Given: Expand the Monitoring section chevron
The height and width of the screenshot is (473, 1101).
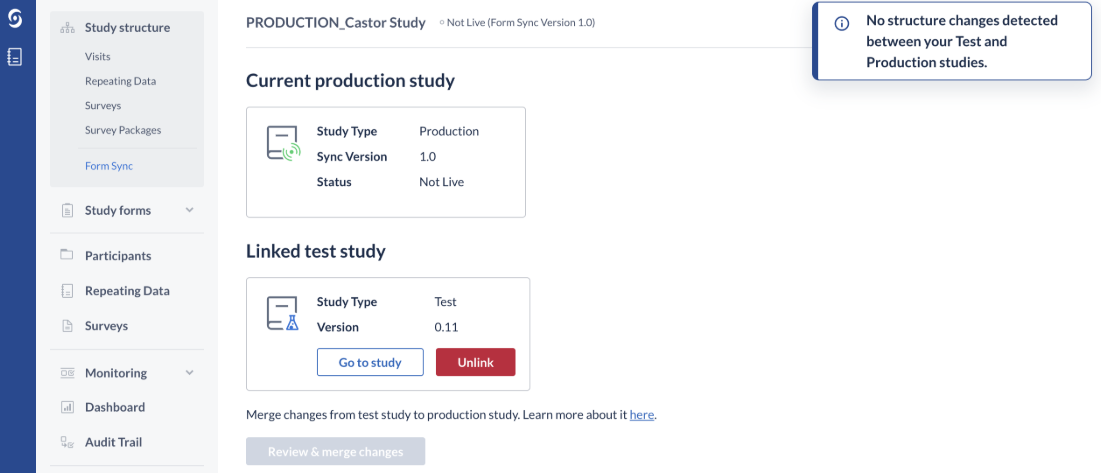Looking at the screenshot, I should pos(189,373).
